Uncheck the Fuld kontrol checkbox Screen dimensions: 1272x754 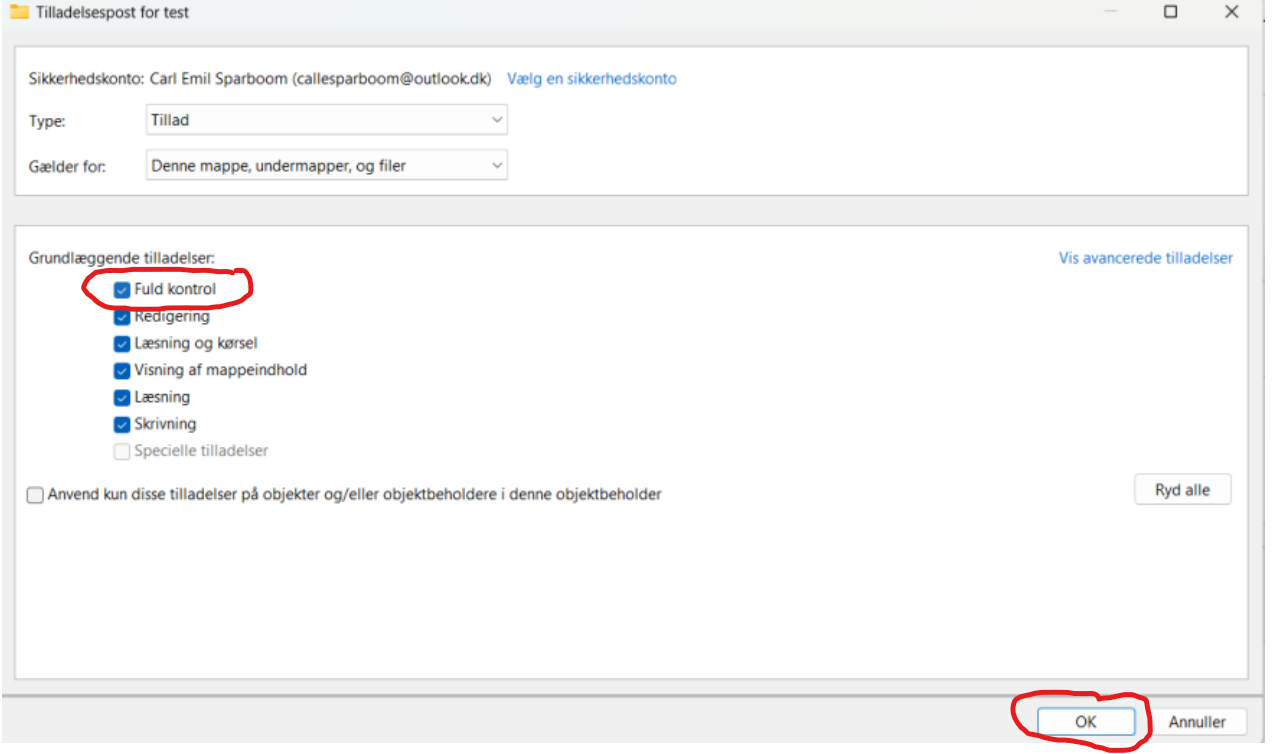pyautogui.click(x=122, y=290)
